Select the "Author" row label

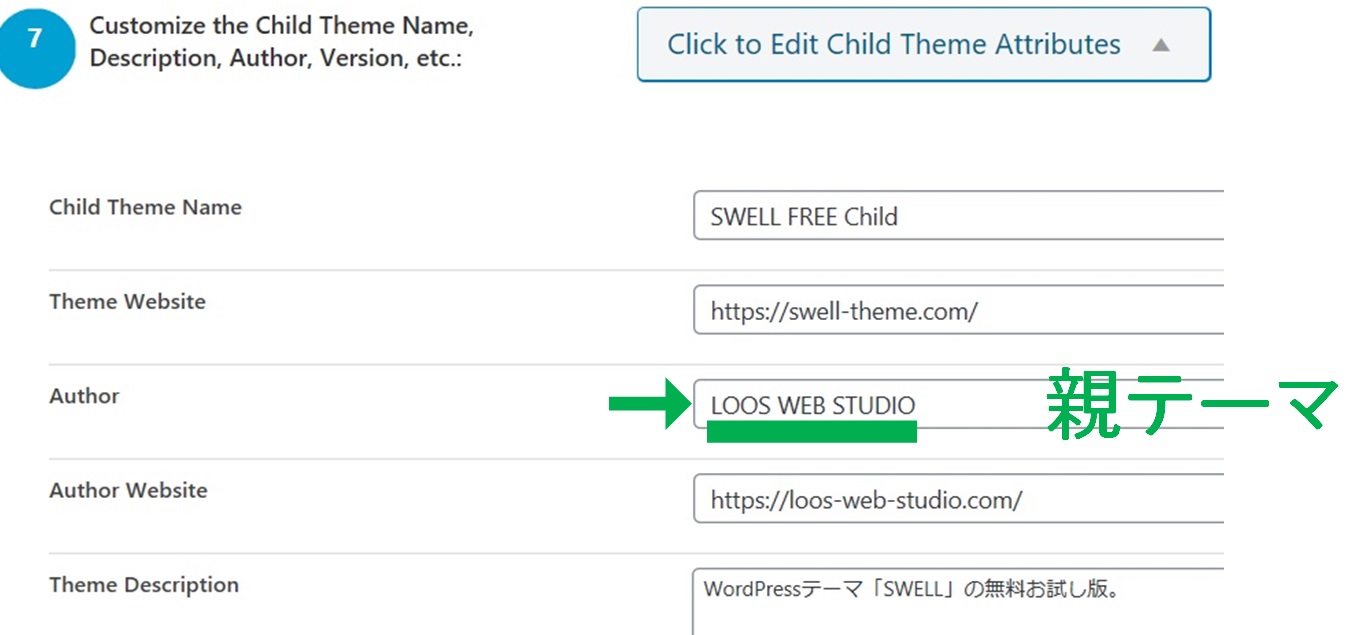point(84,396)
